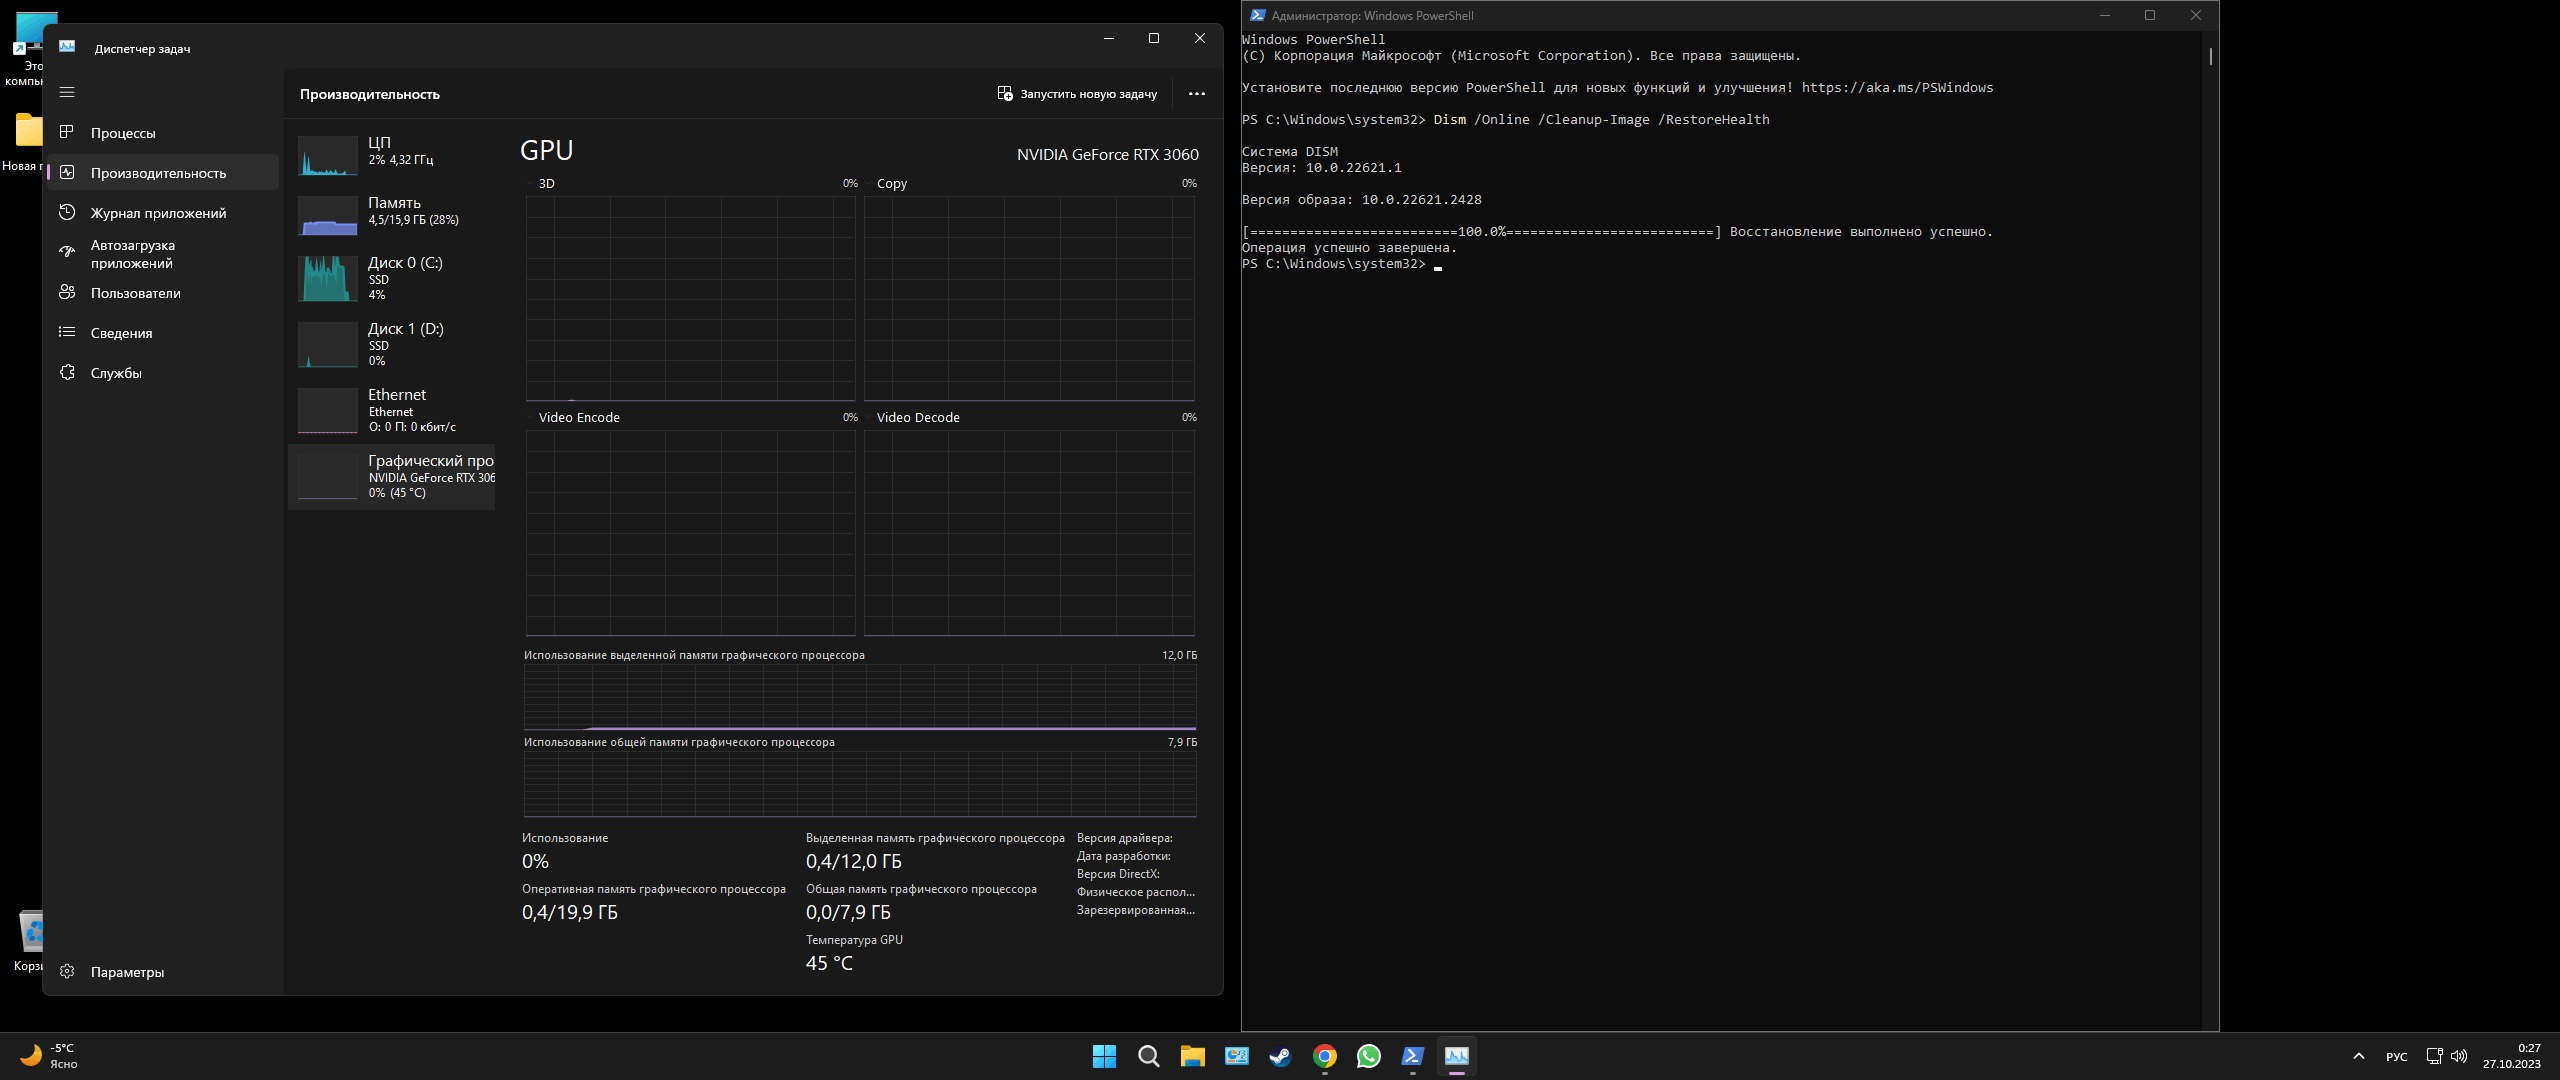Screen dimensions: 2560x1080
Task: Open the Users icon in the sidebar
Action: coord(67,292)
